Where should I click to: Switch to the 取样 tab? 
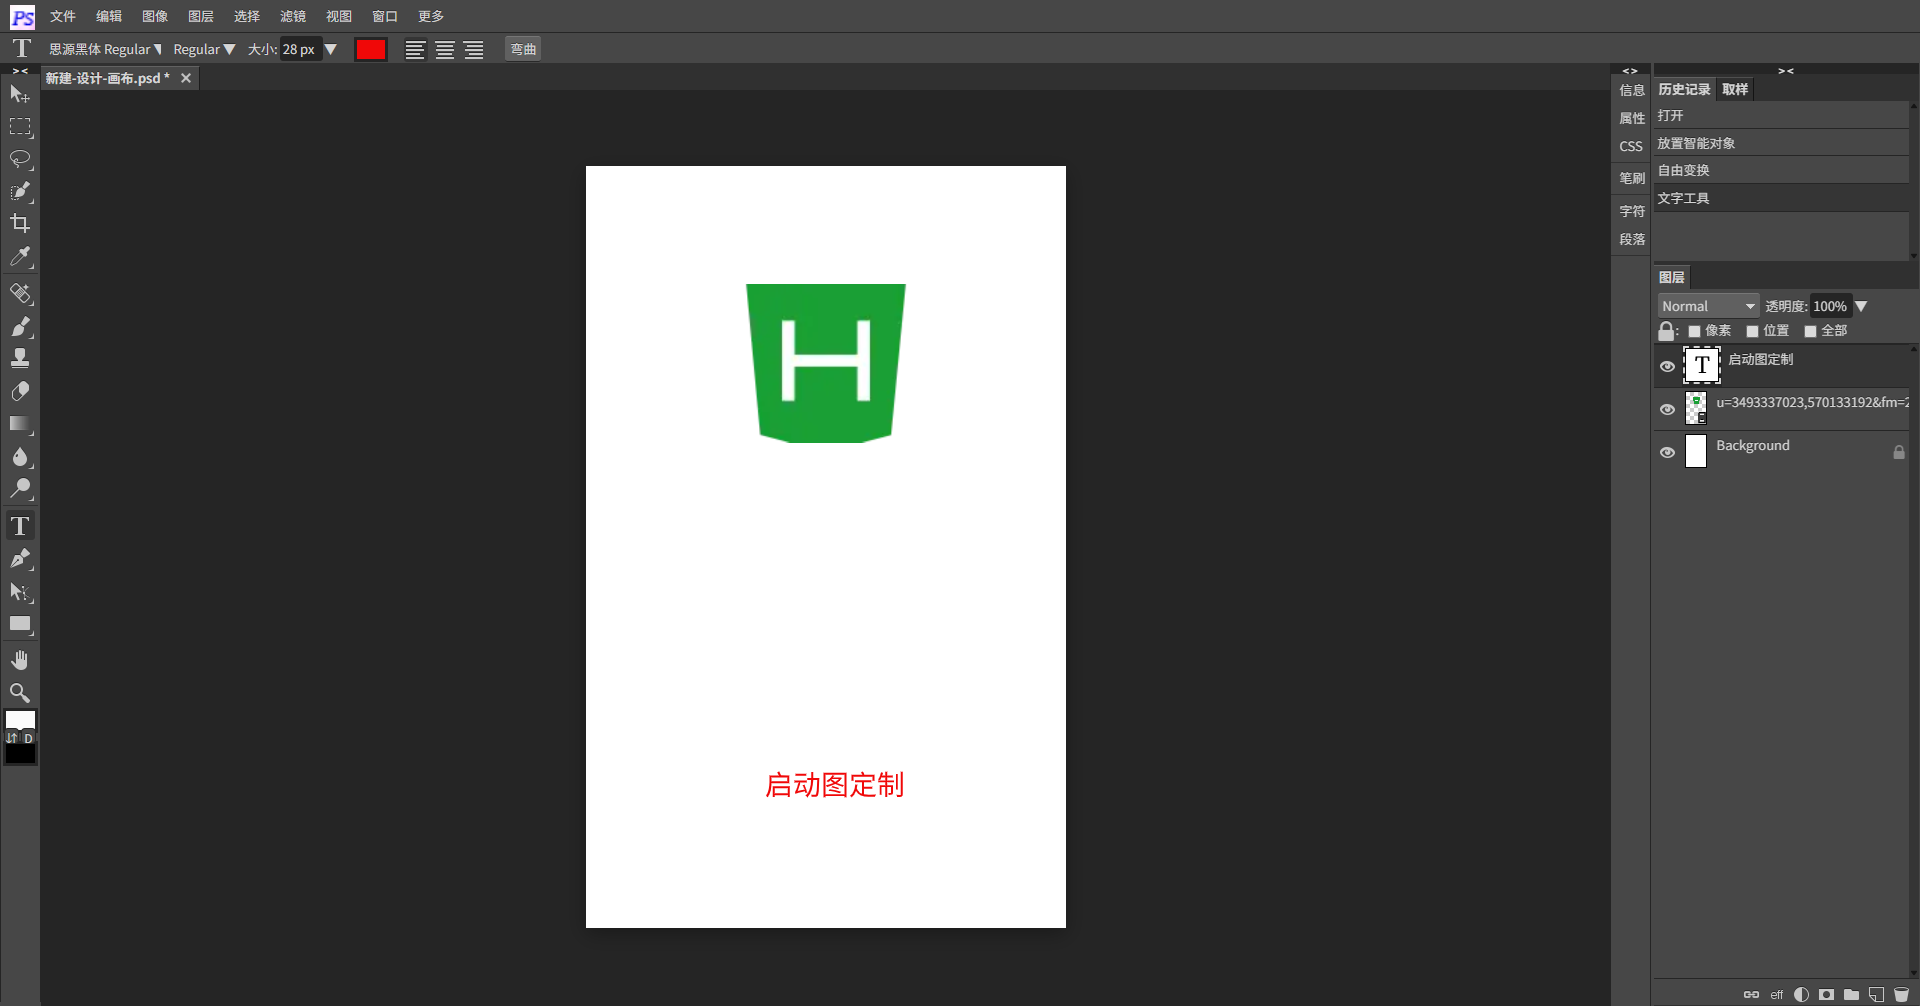[1735, 89]
